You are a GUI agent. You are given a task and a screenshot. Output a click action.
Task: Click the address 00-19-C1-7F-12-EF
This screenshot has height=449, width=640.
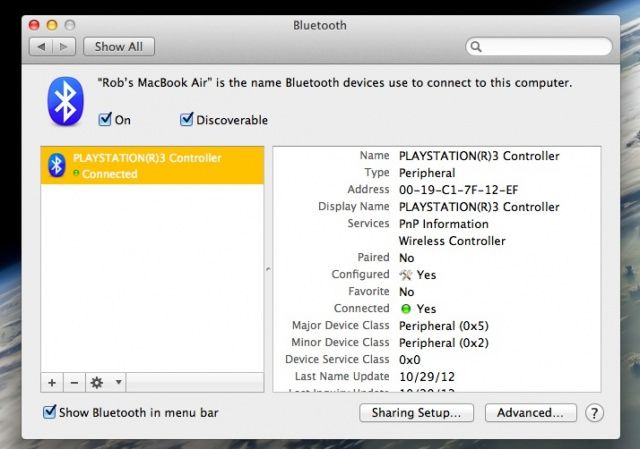(x=458, y=190)
